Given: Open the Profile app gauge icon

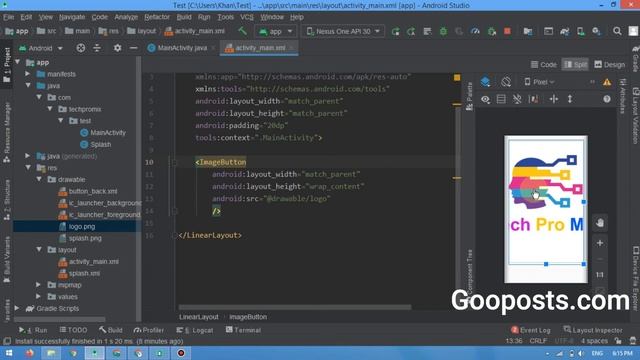Looking at the screenshot, I should (475, 31).
